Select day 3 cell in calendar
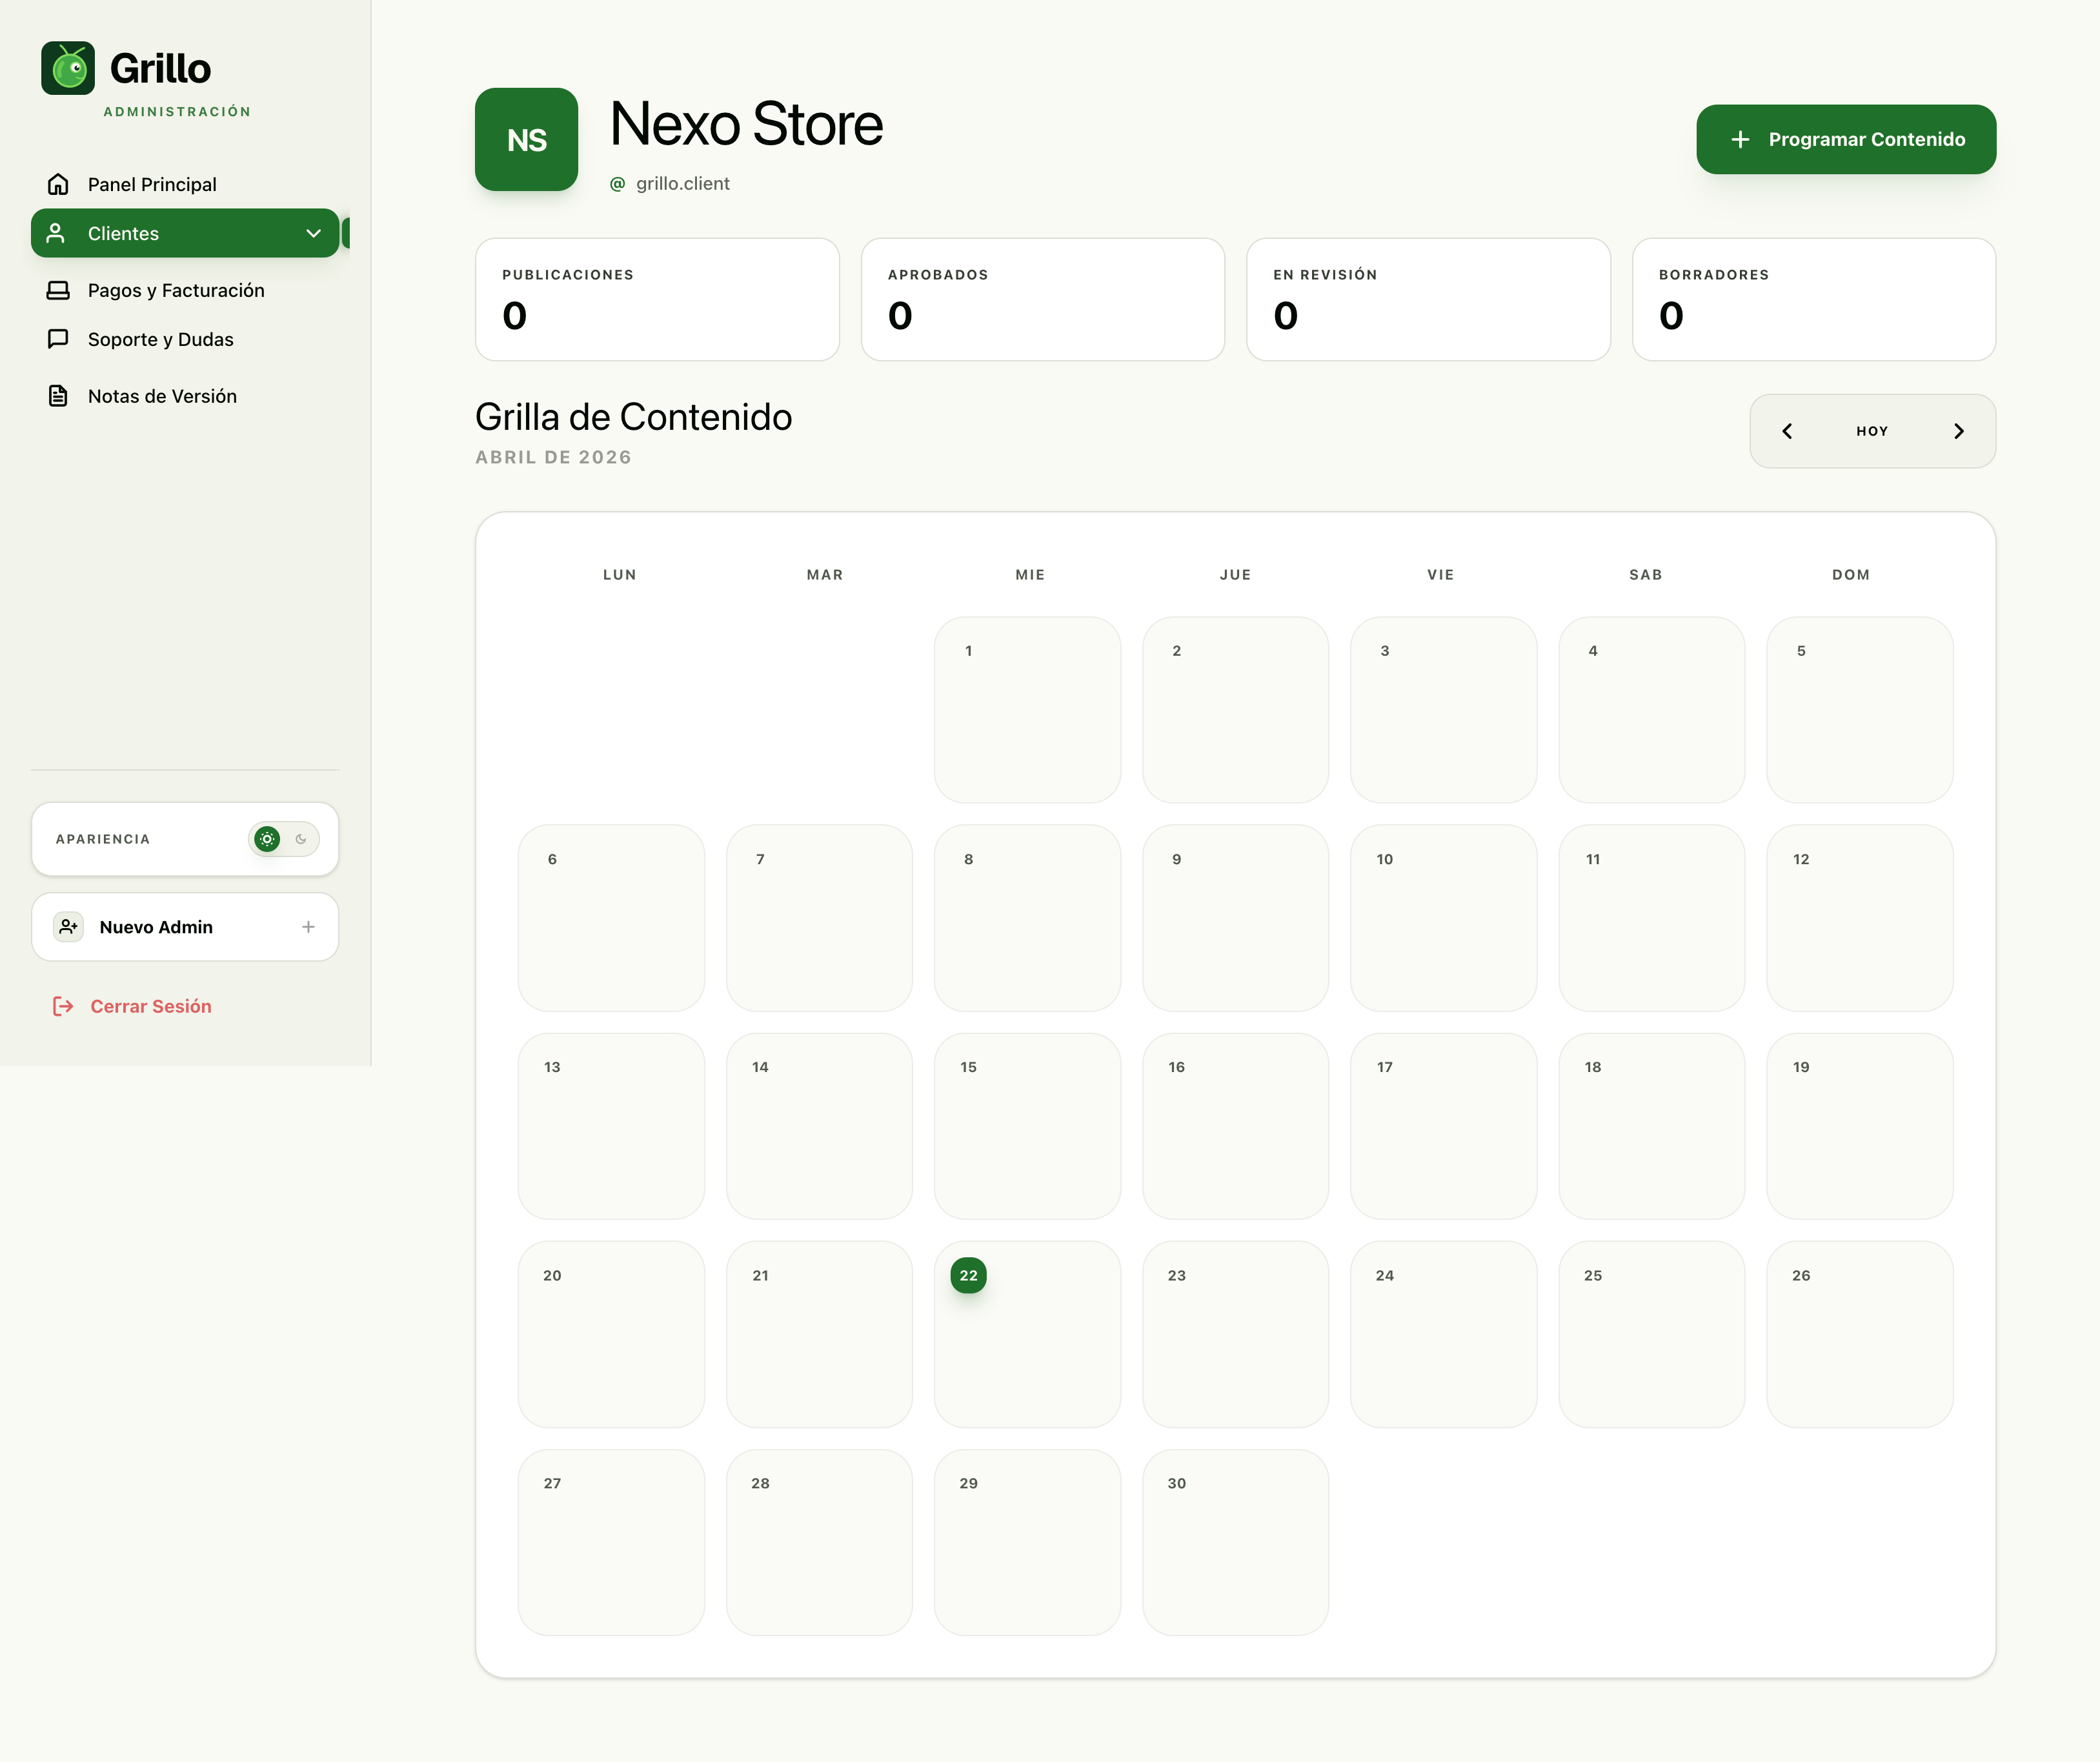 click(1443, 710)
